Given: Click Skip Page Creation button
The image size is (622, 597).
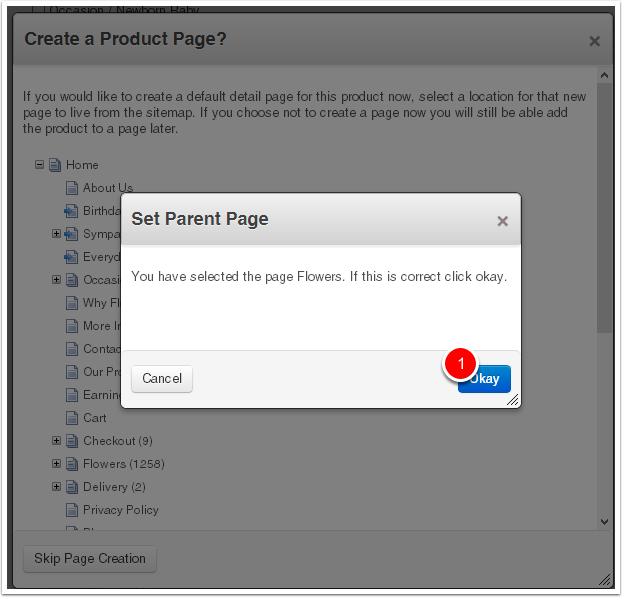Looking at the screenshot, I should coord(90,558).
